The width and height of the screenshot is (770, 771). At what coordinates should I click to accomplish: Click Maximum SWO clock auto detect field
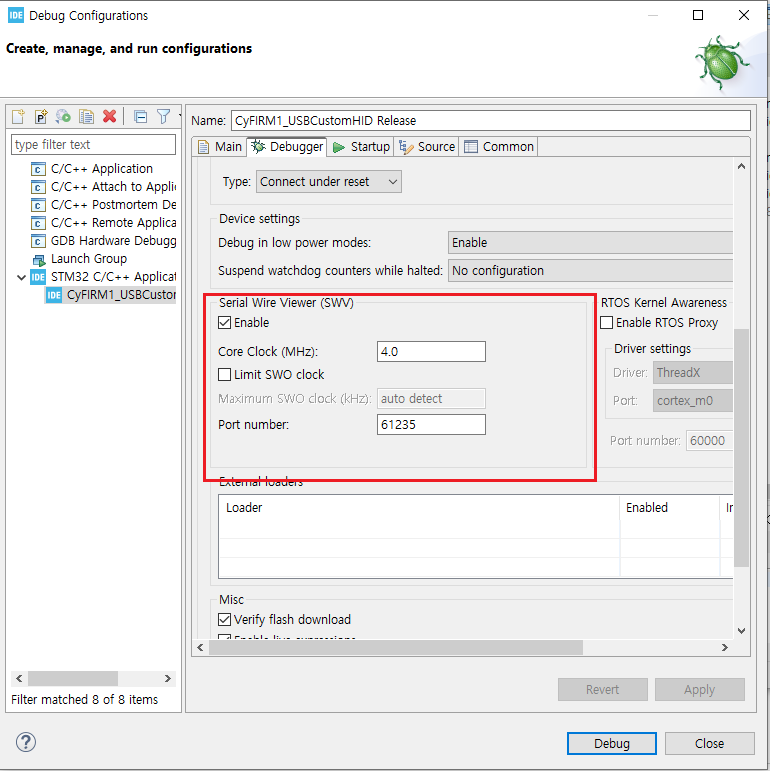pyautogui.click(x=431, y=398)
